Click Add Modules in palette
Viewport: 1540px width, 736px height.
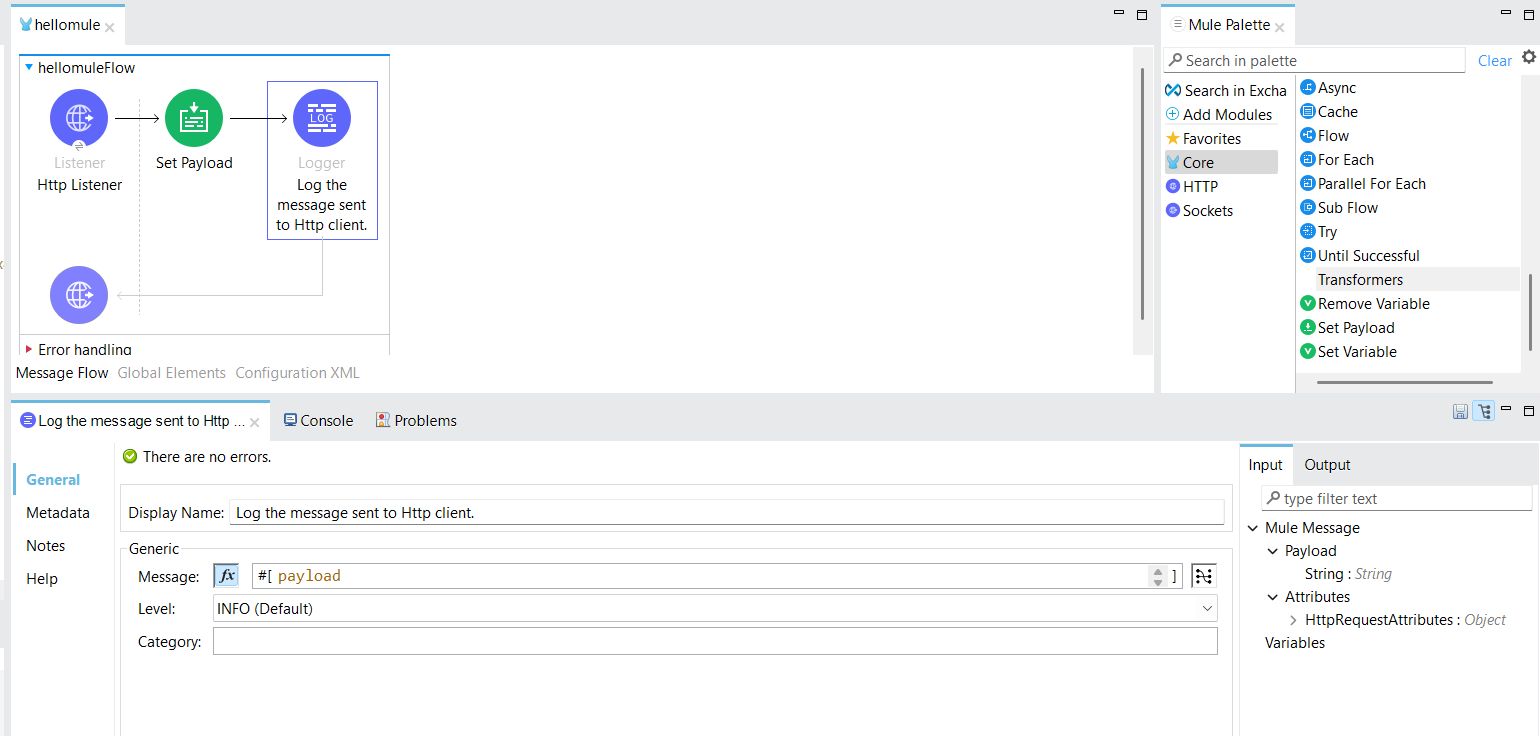[x=1220, y=114]
